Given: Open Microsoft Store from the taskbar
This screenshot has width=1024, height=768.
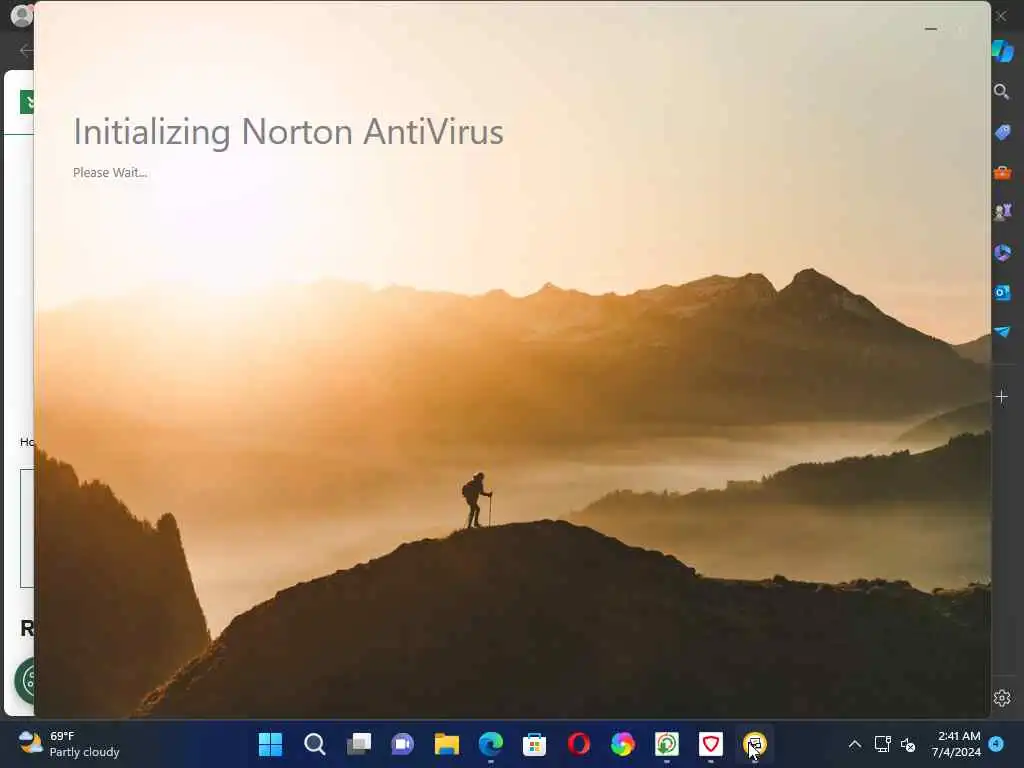Looking at the screenshot, I should point(534,744).
